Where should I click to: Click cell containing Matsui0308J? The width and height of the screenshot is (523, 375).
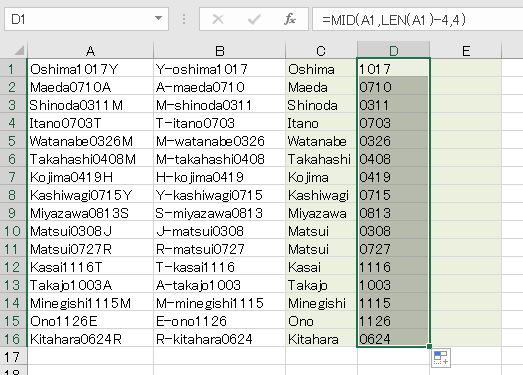point(90,231)
